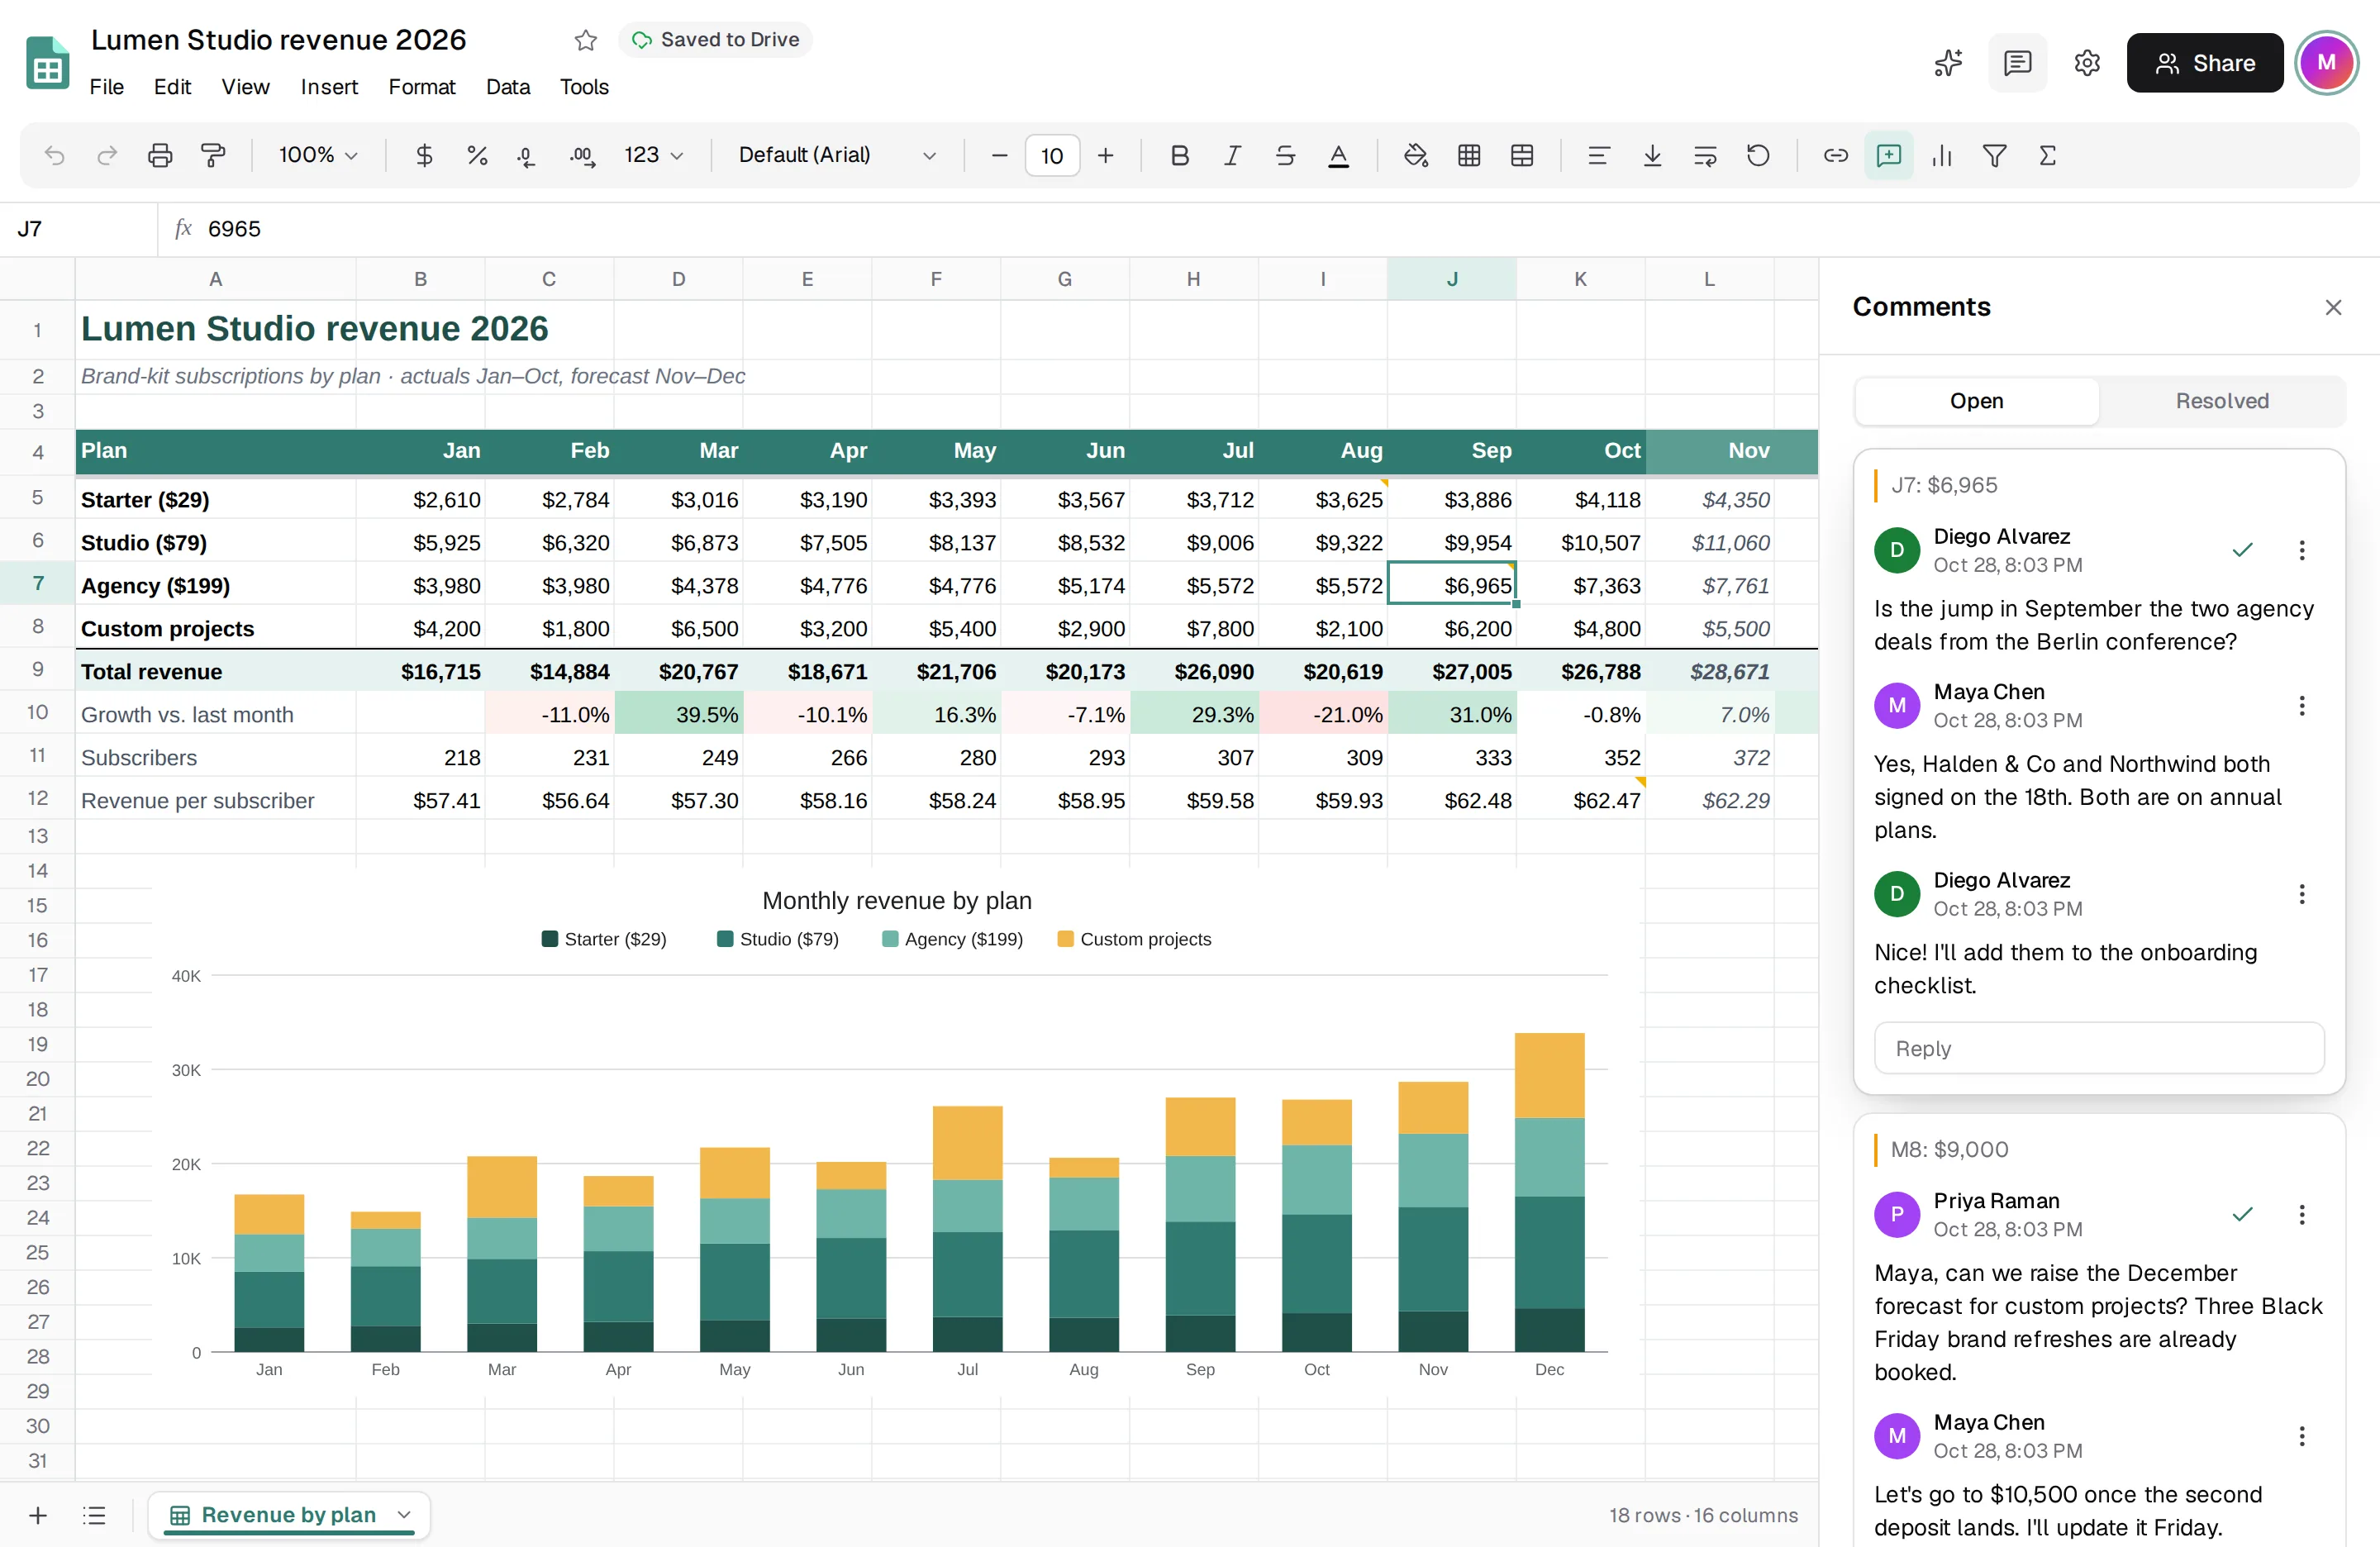The width and height of the screenshot is (2380, 1547).
Task: Open the borders tool
Action: 1469,155
